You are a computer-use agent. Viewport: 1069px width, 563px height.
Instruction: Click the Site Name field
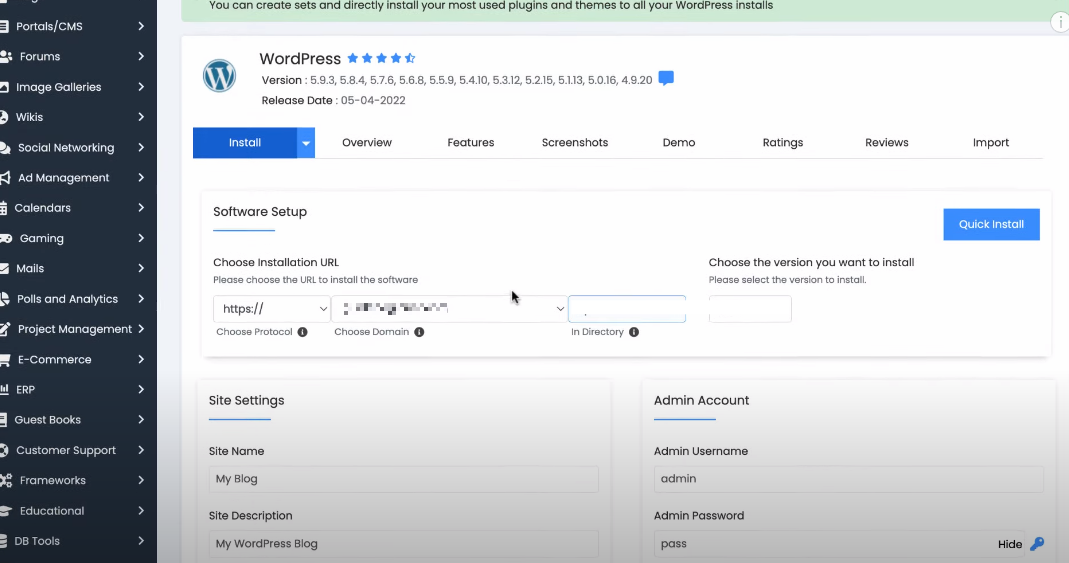404,479
